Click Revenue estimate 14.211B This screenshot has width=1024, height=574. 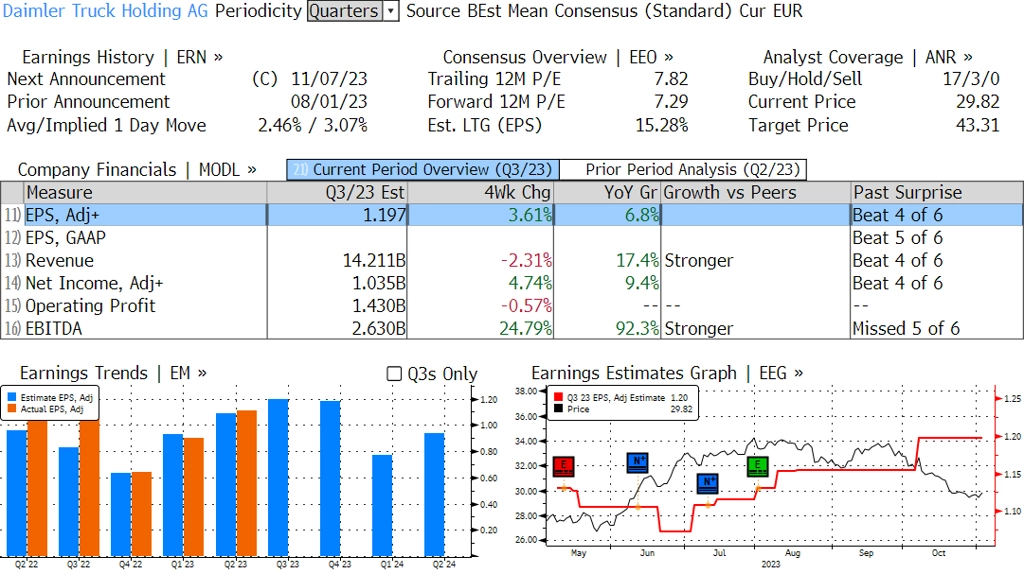click(x=374, y=261)
